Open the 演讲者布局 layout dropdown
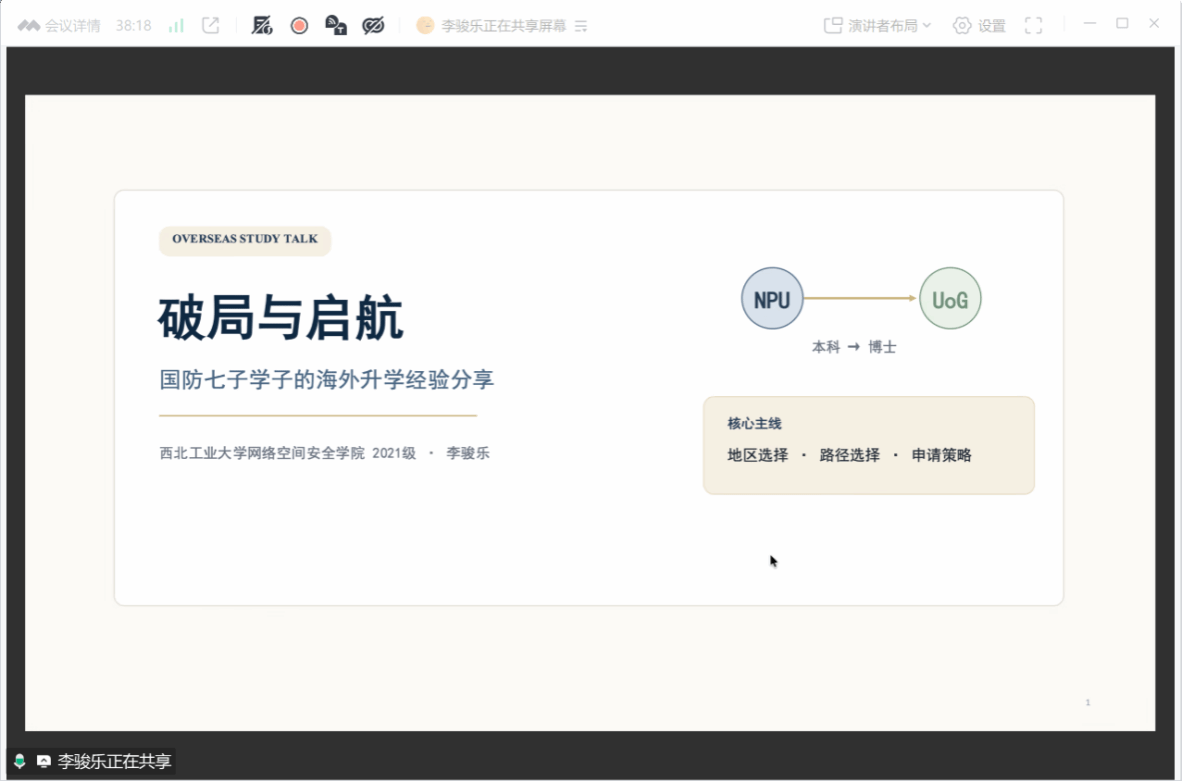 [877, 26]
